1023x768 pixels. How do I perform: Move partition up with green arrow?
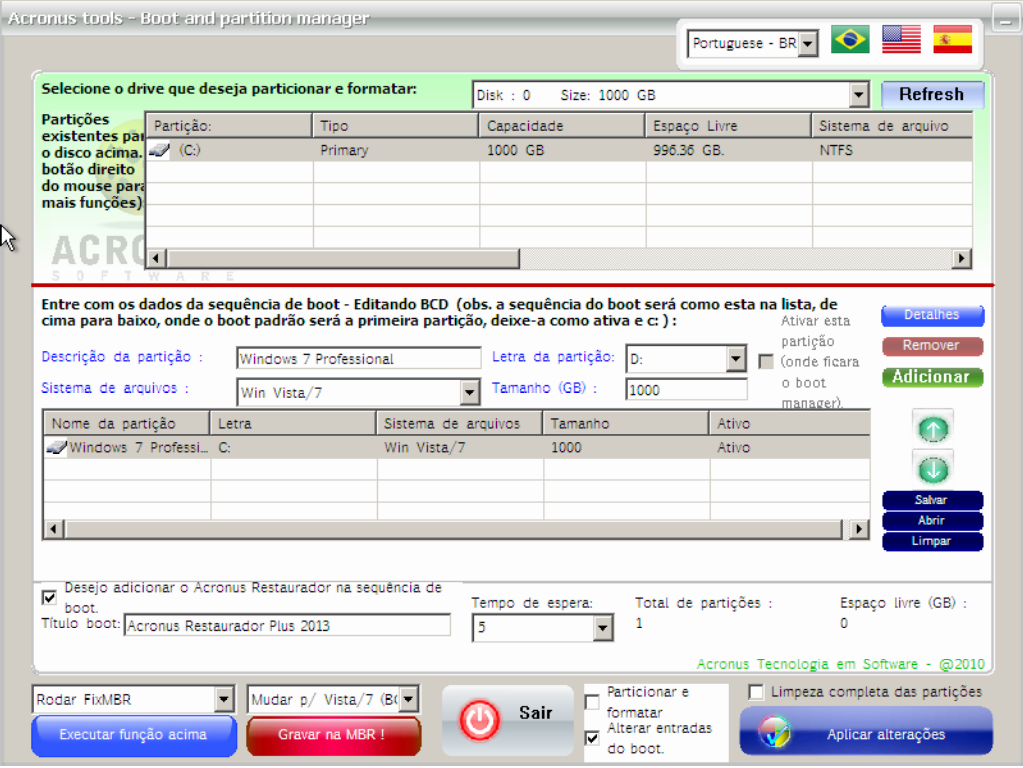(x=933, y=429)
